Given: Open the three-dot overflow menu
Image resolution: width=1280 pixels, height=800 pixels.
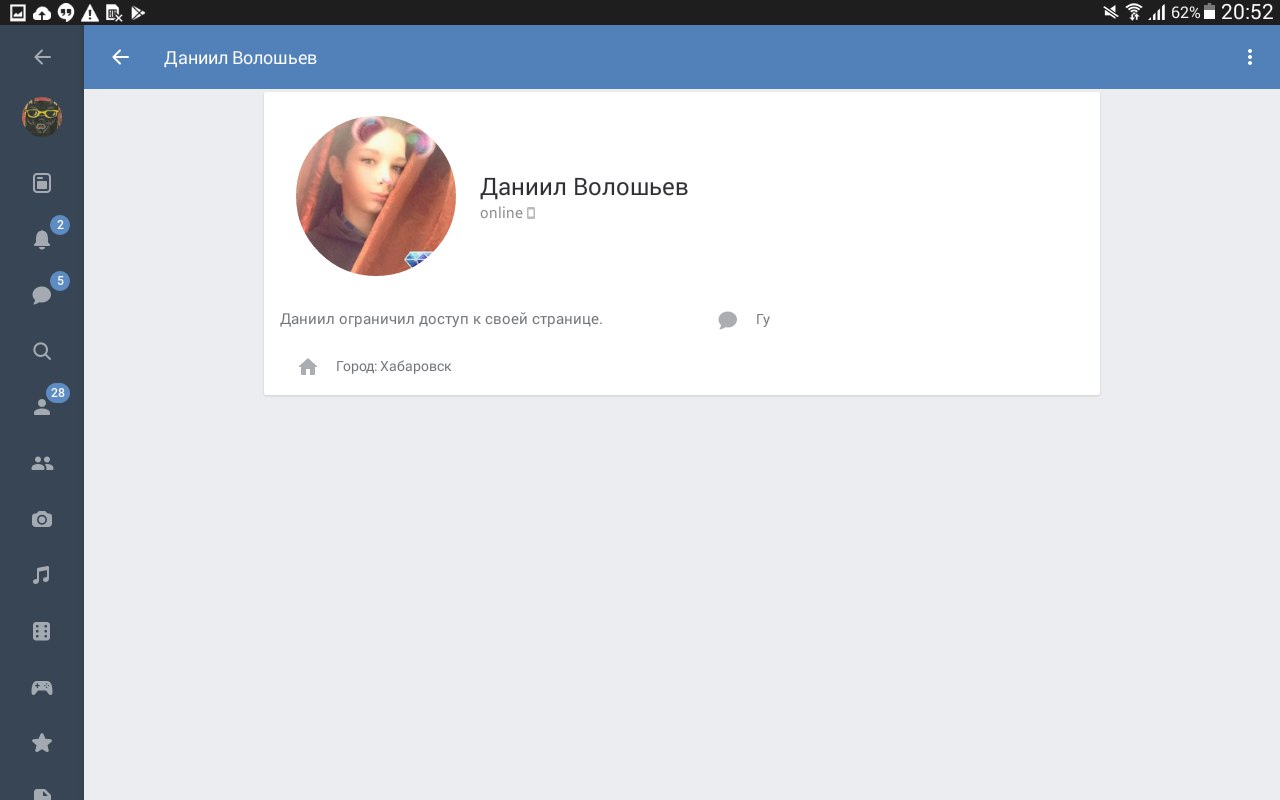Looking at the screenshot, I should pos(1249,57).
